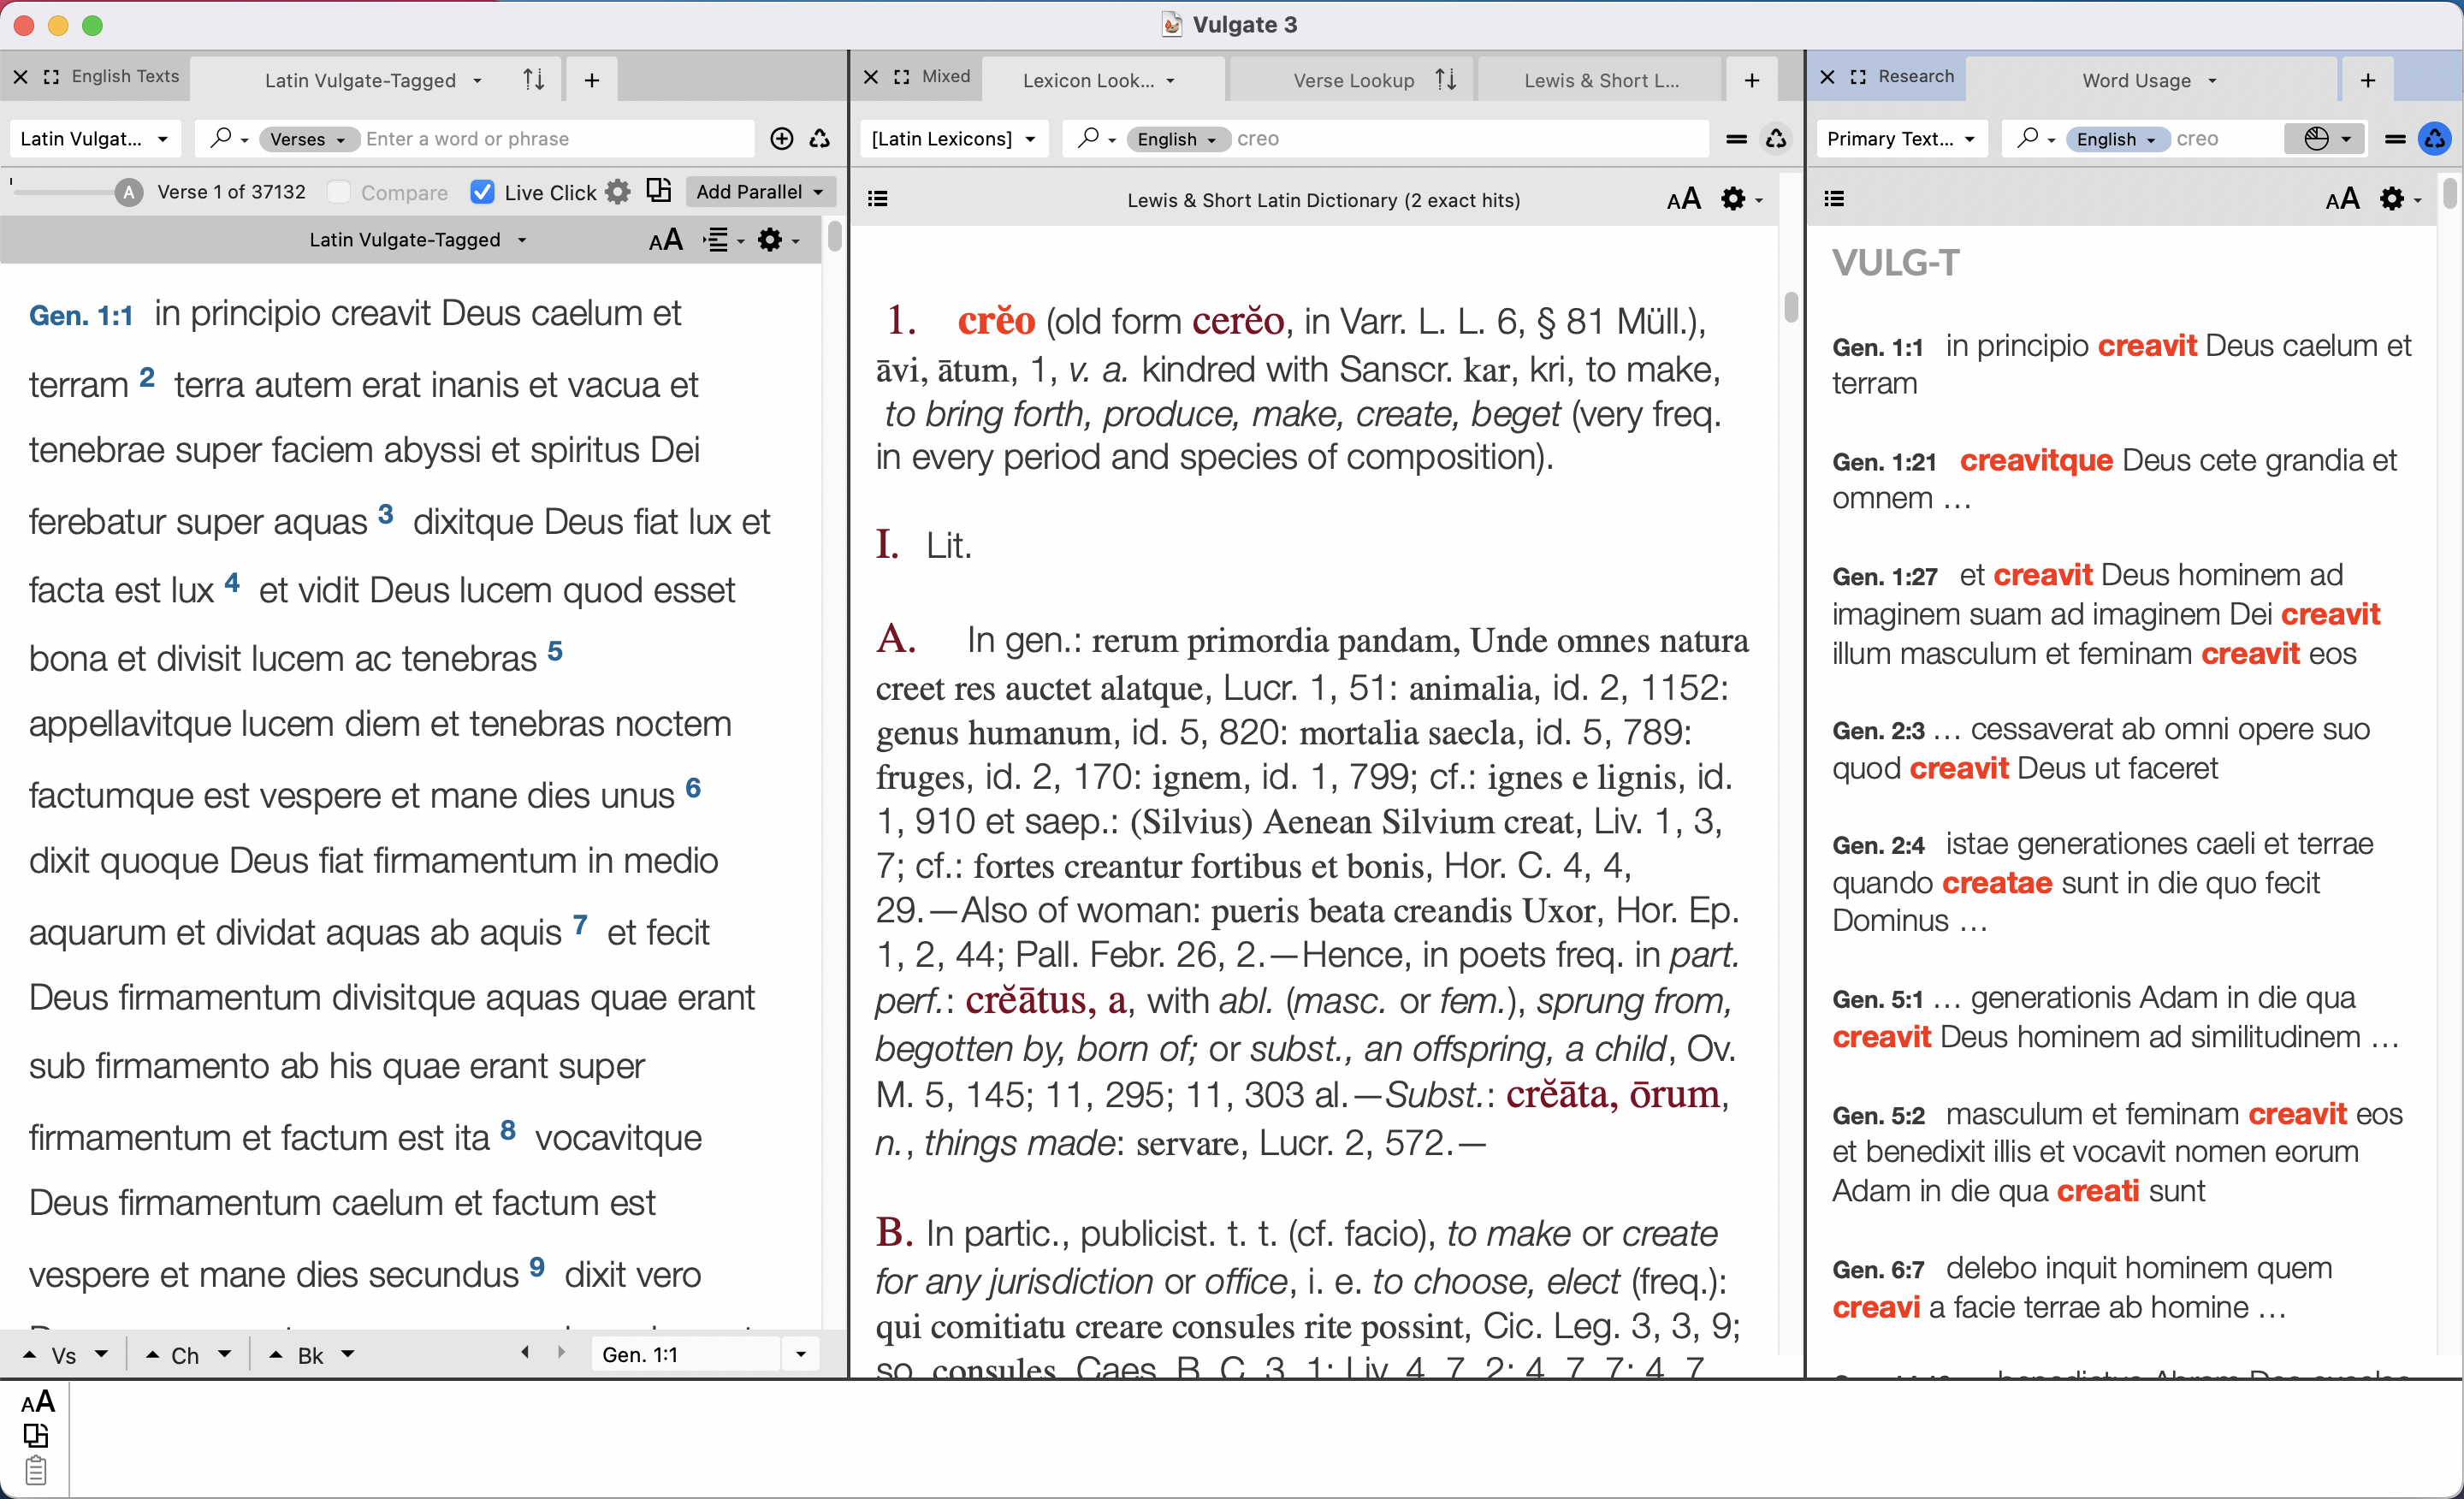Disable the Live Click checkbox
The width and height of the screenshot is (2464, 1499).
[482, 192]
